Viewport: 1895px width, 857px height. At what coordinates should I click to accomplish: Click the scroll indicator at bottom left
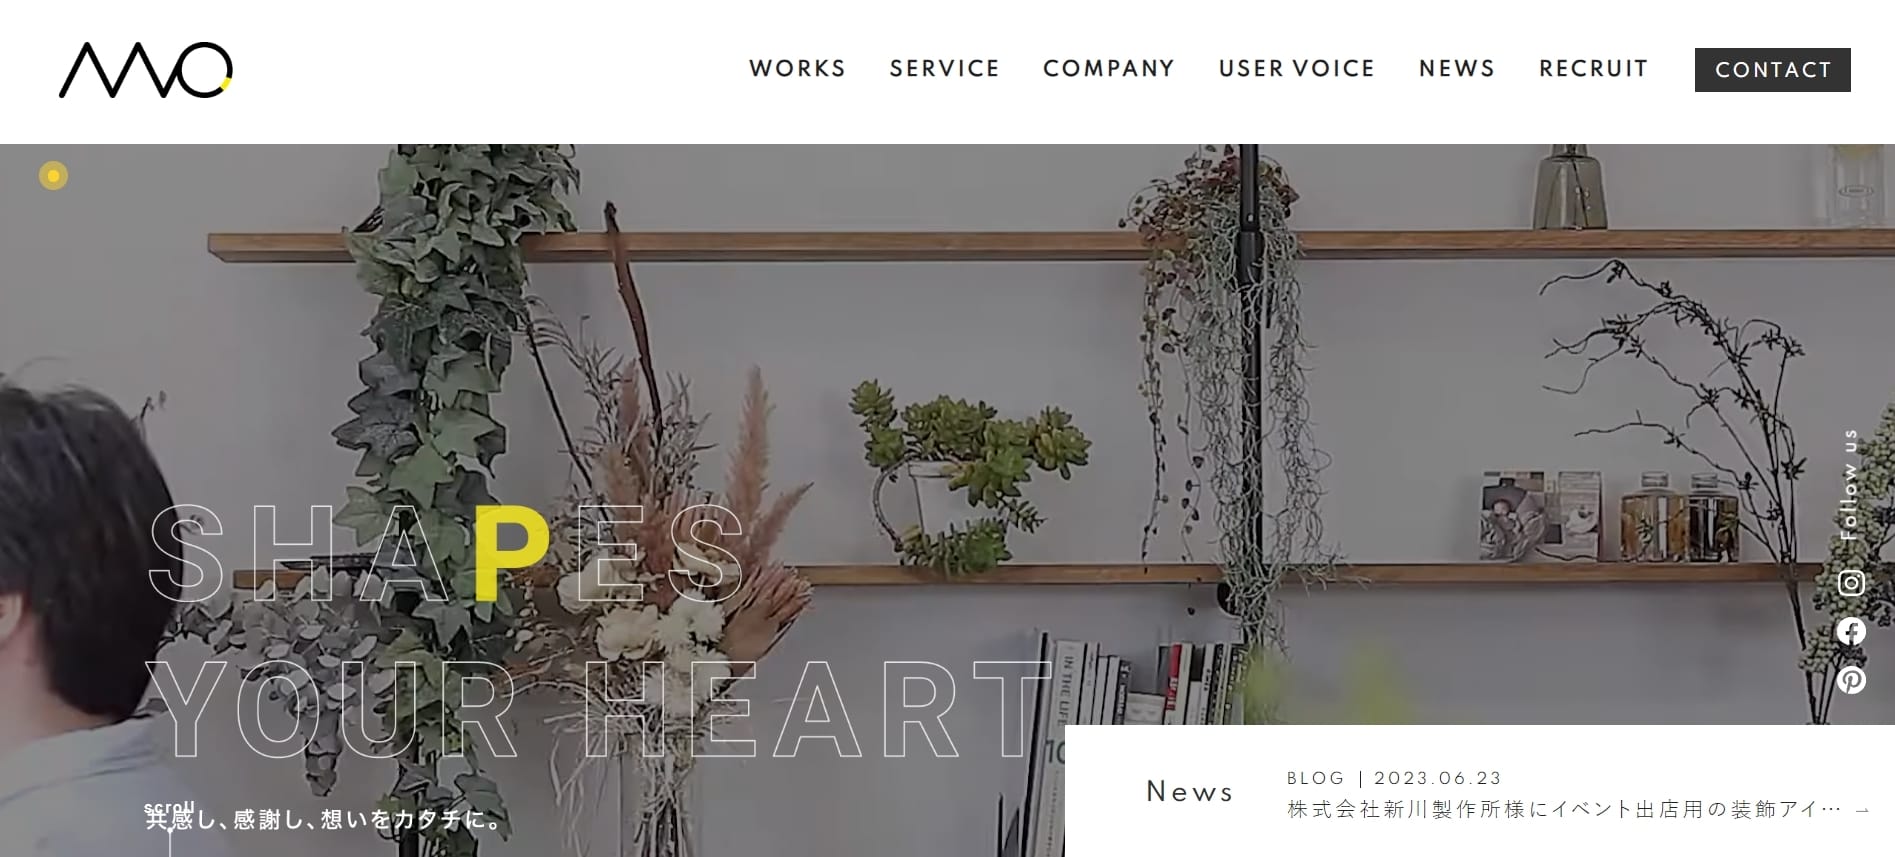click(x=169, y=808)
